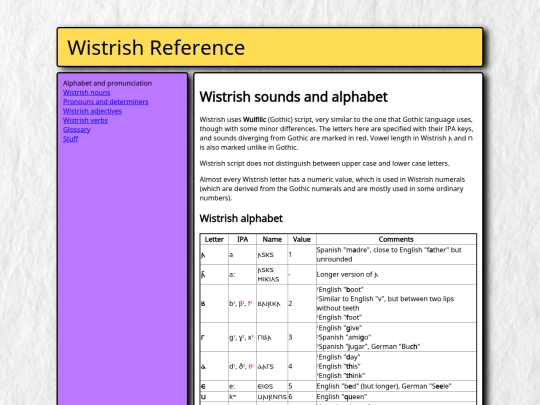Select Alphabet and pronunciation sidebar entry
Viewport: 540px width, 405px height.
[107, 83]
